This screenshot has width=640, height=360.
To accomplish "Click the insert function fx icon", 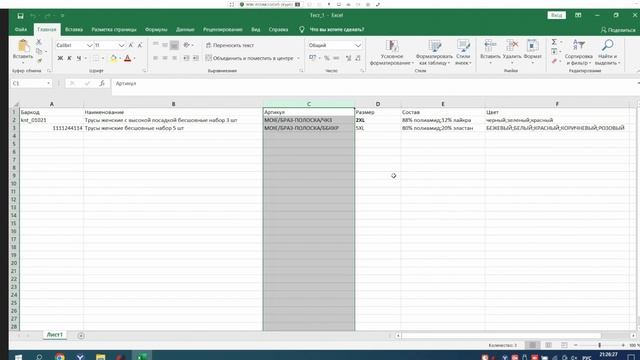I will [102, 83].
